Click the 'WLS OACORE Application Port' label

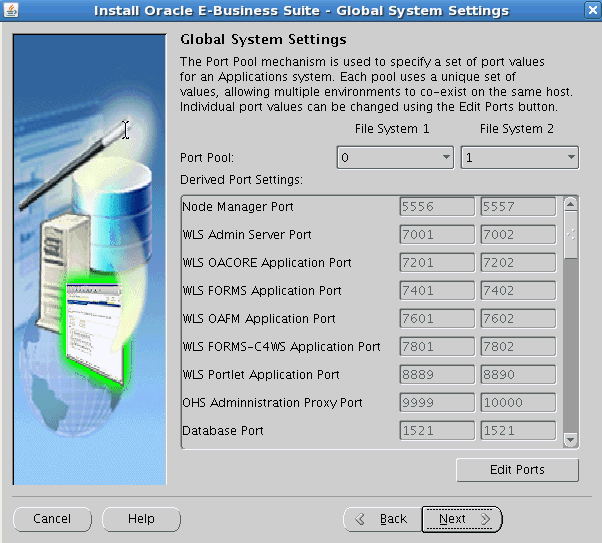[x=267, y=263]
